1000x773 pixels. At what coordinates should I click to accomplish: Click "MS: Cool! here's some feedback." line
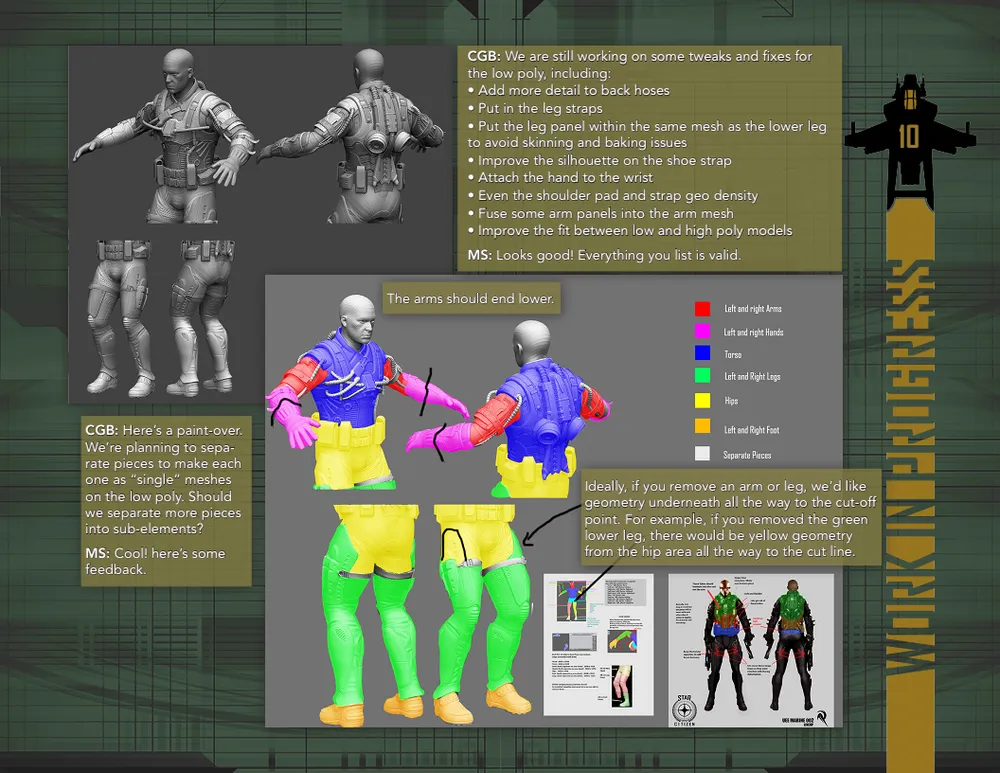tap(156, 561)
